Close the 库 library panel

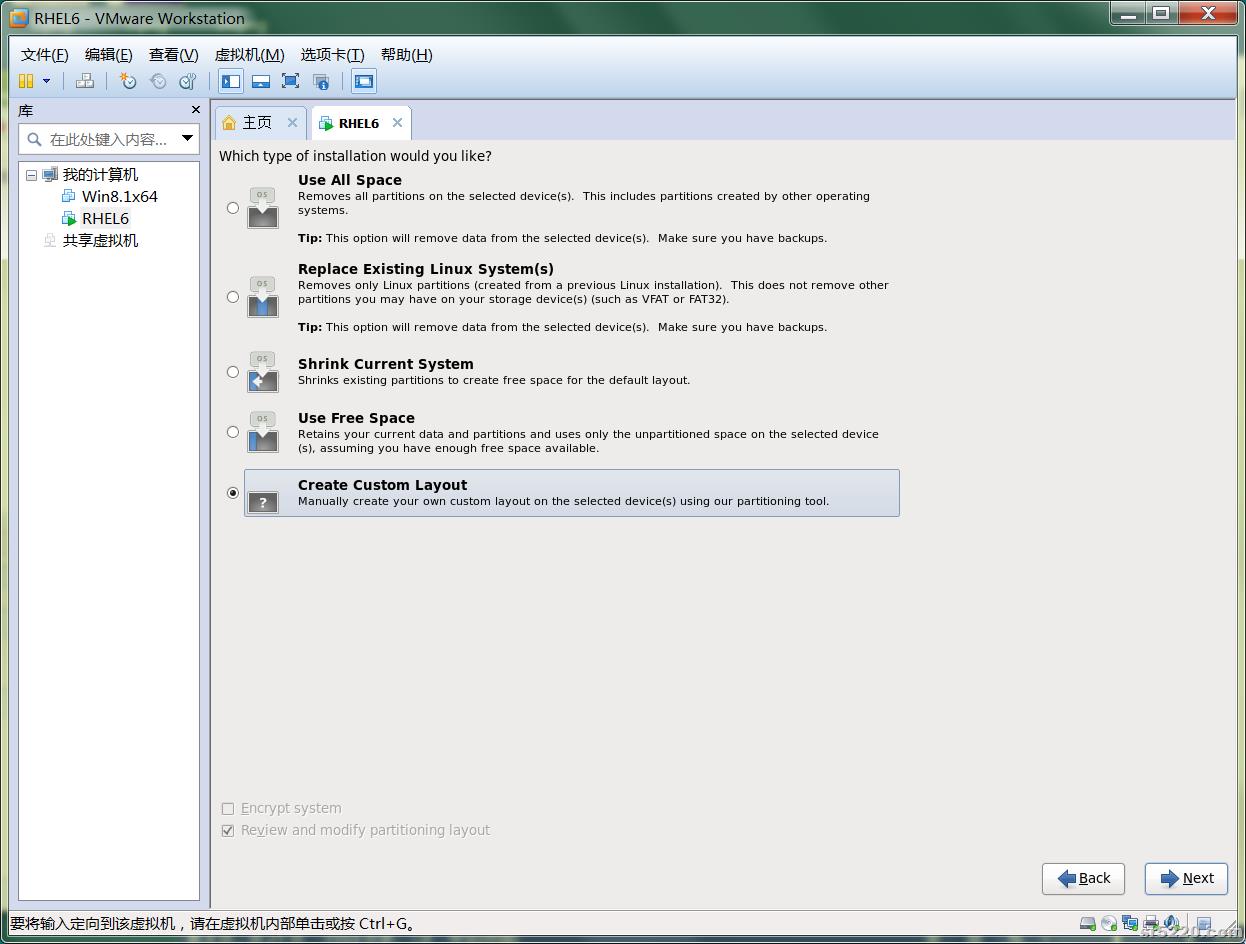point(195,110)
